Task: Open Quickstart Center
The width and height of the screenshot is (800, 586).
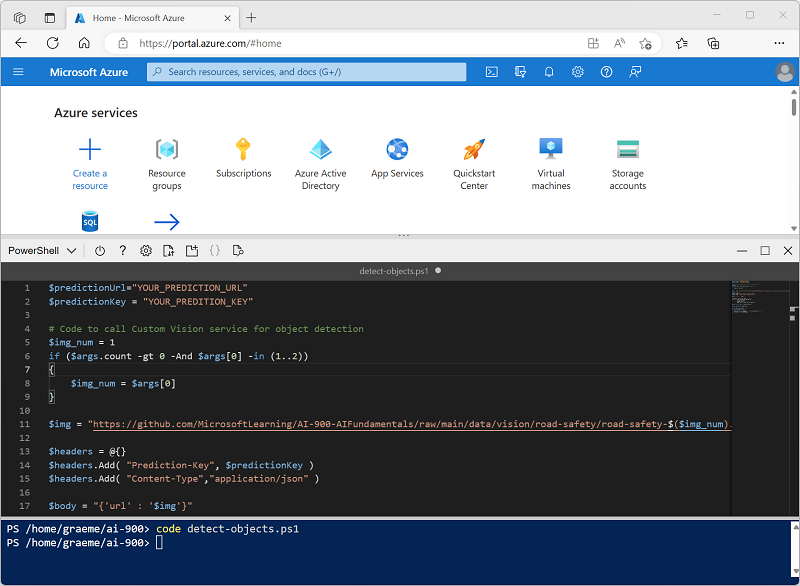Action: click(474, 164)
